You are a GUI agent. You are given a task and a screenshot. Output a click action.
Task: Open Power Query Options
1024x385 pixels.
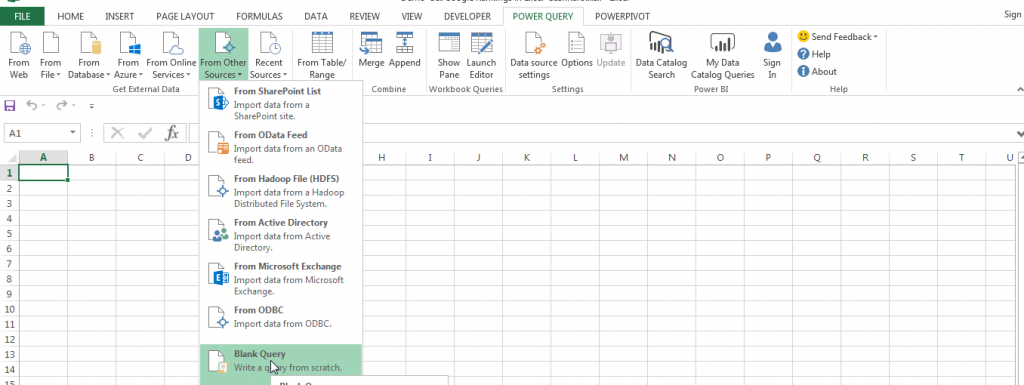(577, 50)
